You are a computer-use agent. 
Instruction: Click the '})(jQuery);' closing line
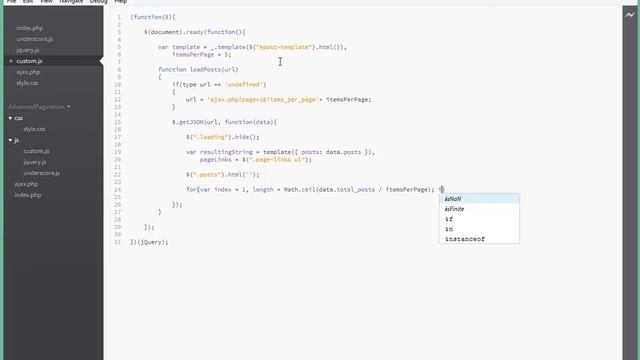149,242
